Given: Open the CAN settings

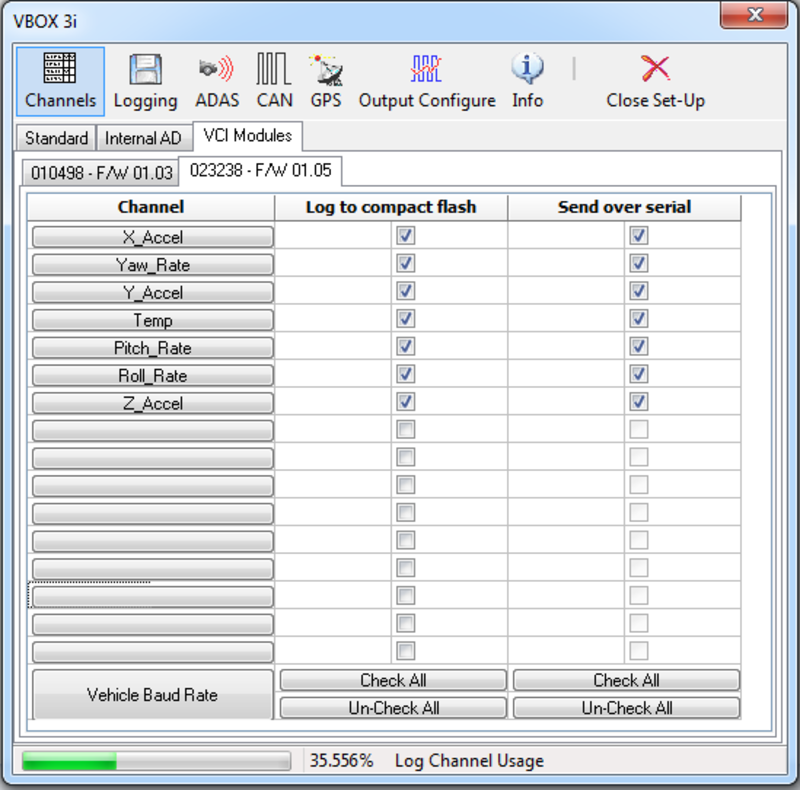Looking at the screenshot, I should [x=274, y=82].
